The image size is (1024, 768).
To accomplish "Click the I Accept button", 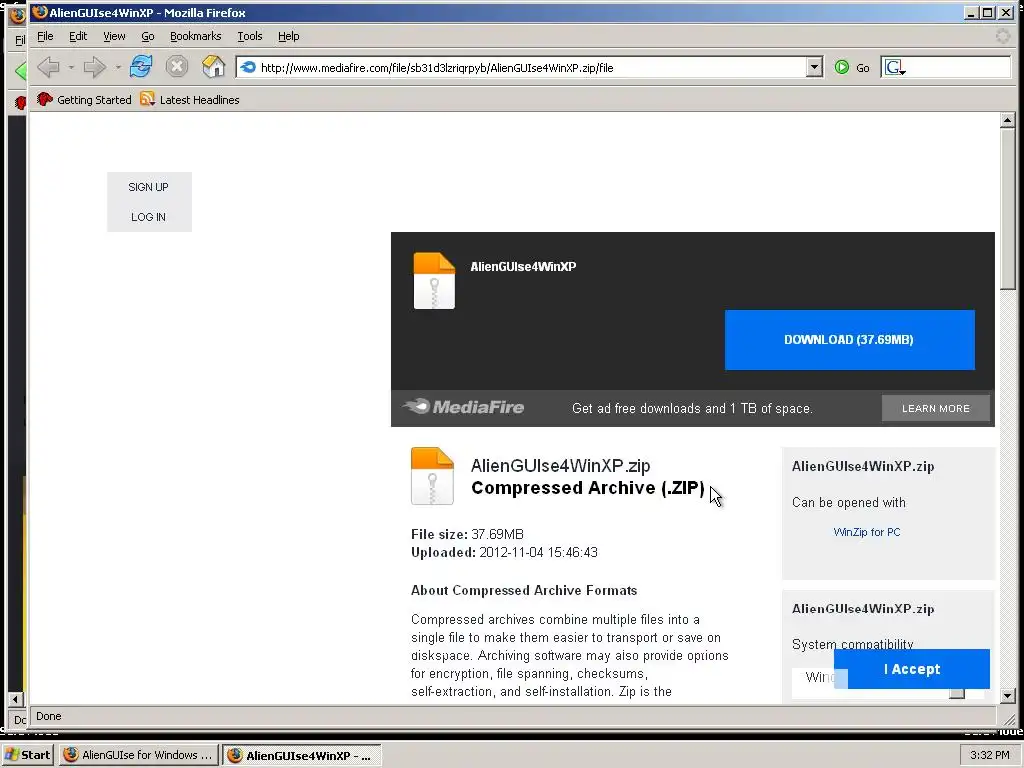I will click(912, 669).
